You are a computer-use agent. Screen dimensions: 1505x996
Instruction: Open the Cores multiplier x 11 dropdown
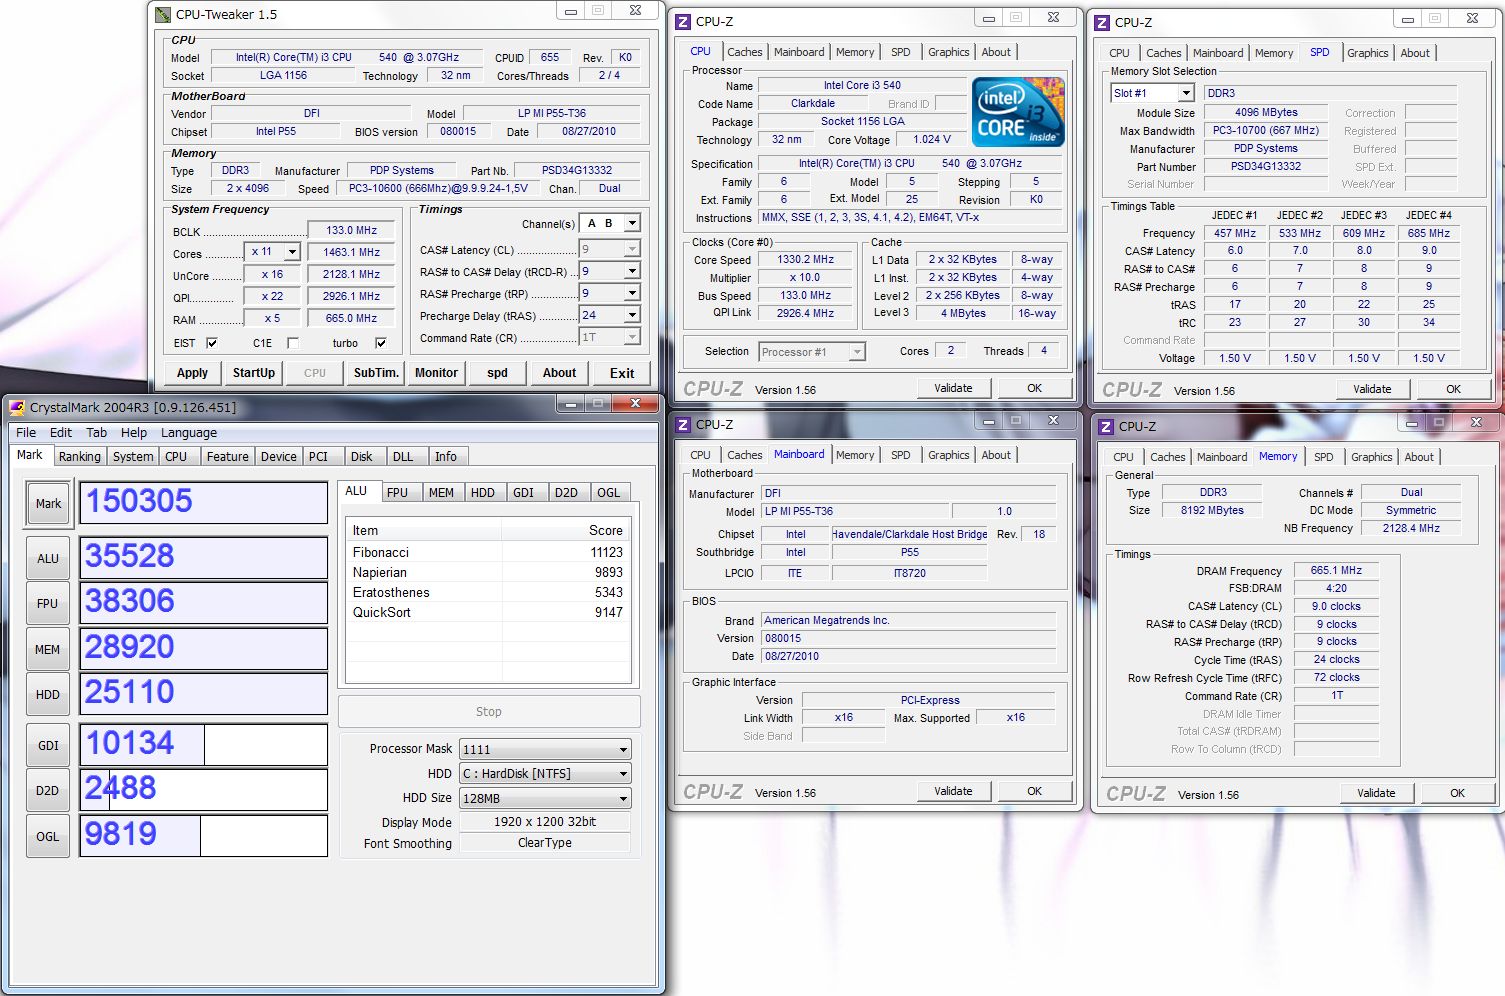click(292, 252)
